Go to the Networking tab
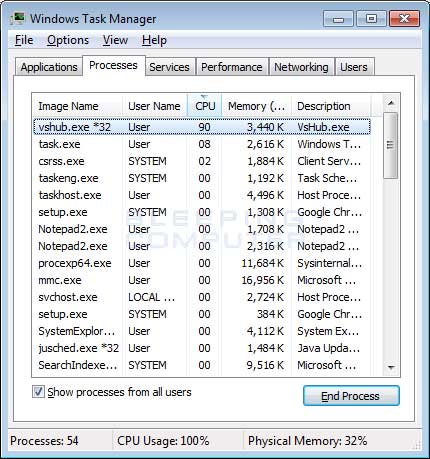This screenshot has height=459, width=430. tap(301, 67)
